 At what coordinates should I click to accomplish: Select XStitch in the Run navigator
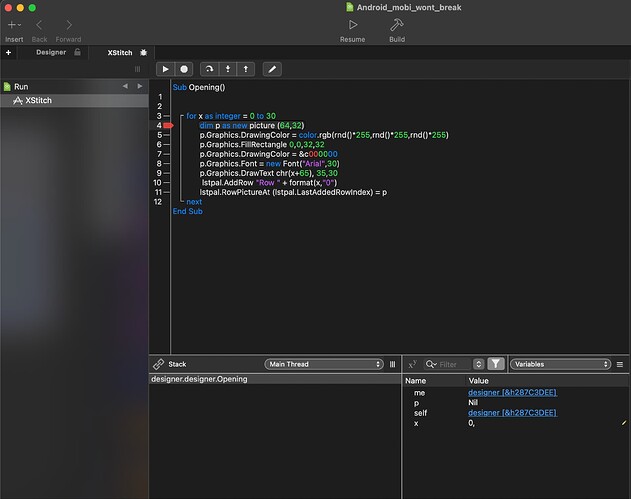(38, 101)
